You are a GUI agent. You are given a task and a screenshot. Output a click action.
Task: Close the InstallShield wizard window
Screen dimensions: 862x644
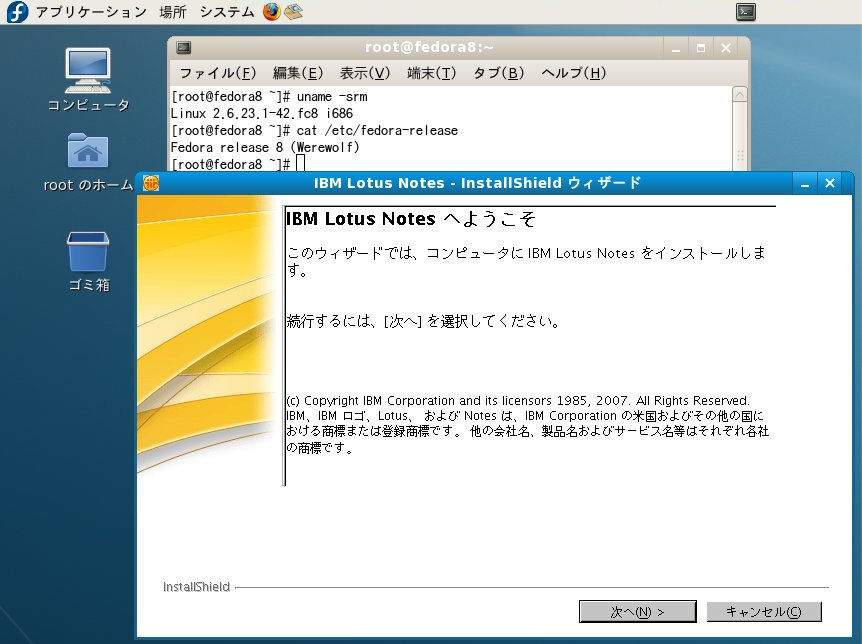click(830, 183)
